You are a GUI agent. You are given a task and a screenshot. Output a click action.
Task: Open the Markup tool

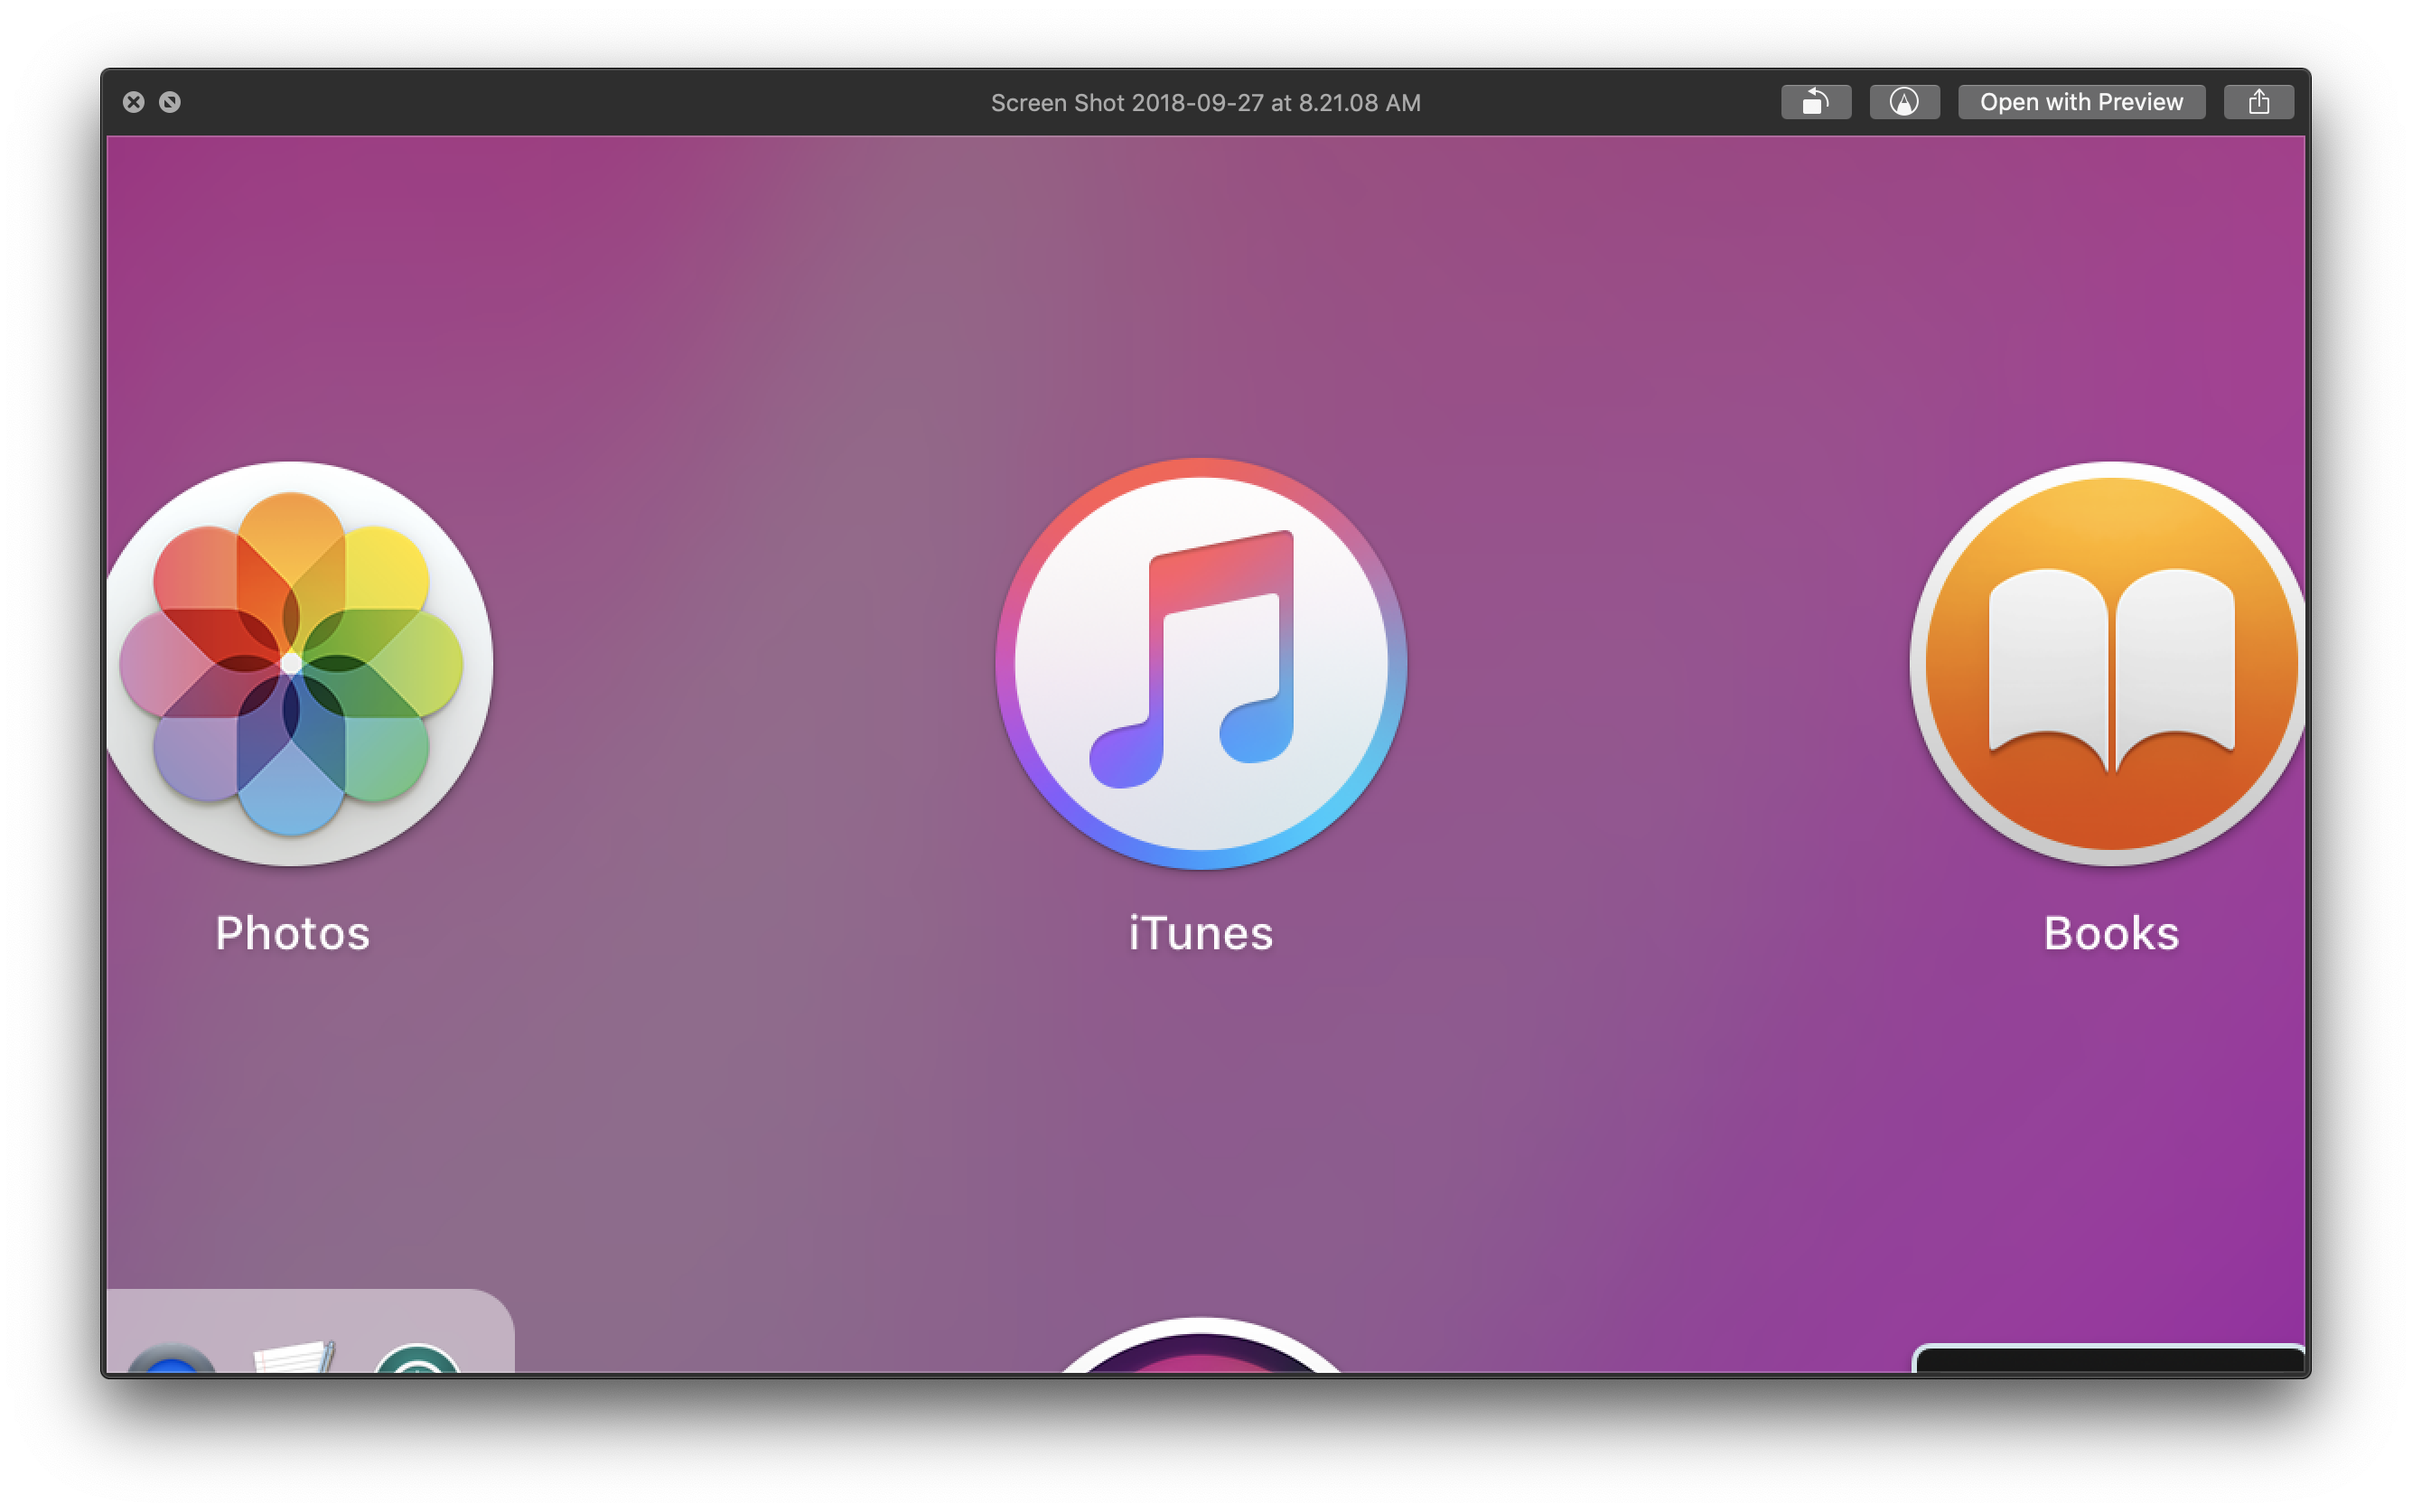point(1904,102)
